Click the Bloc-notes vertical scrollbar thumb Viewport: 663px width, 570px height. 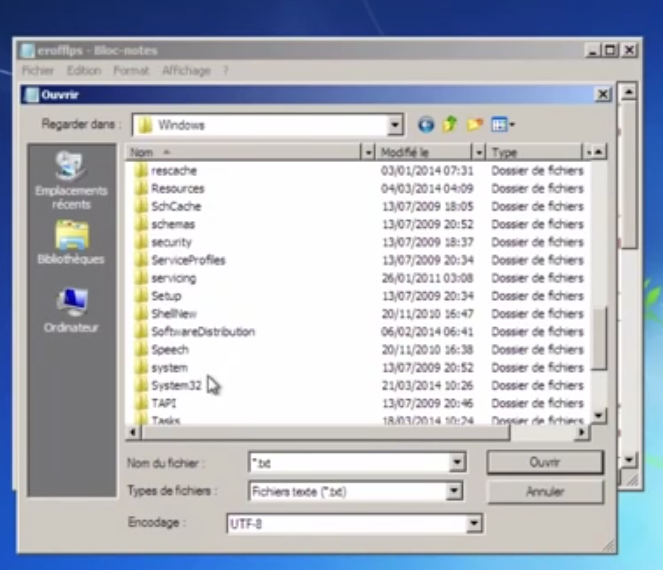[x=629, y=174]
